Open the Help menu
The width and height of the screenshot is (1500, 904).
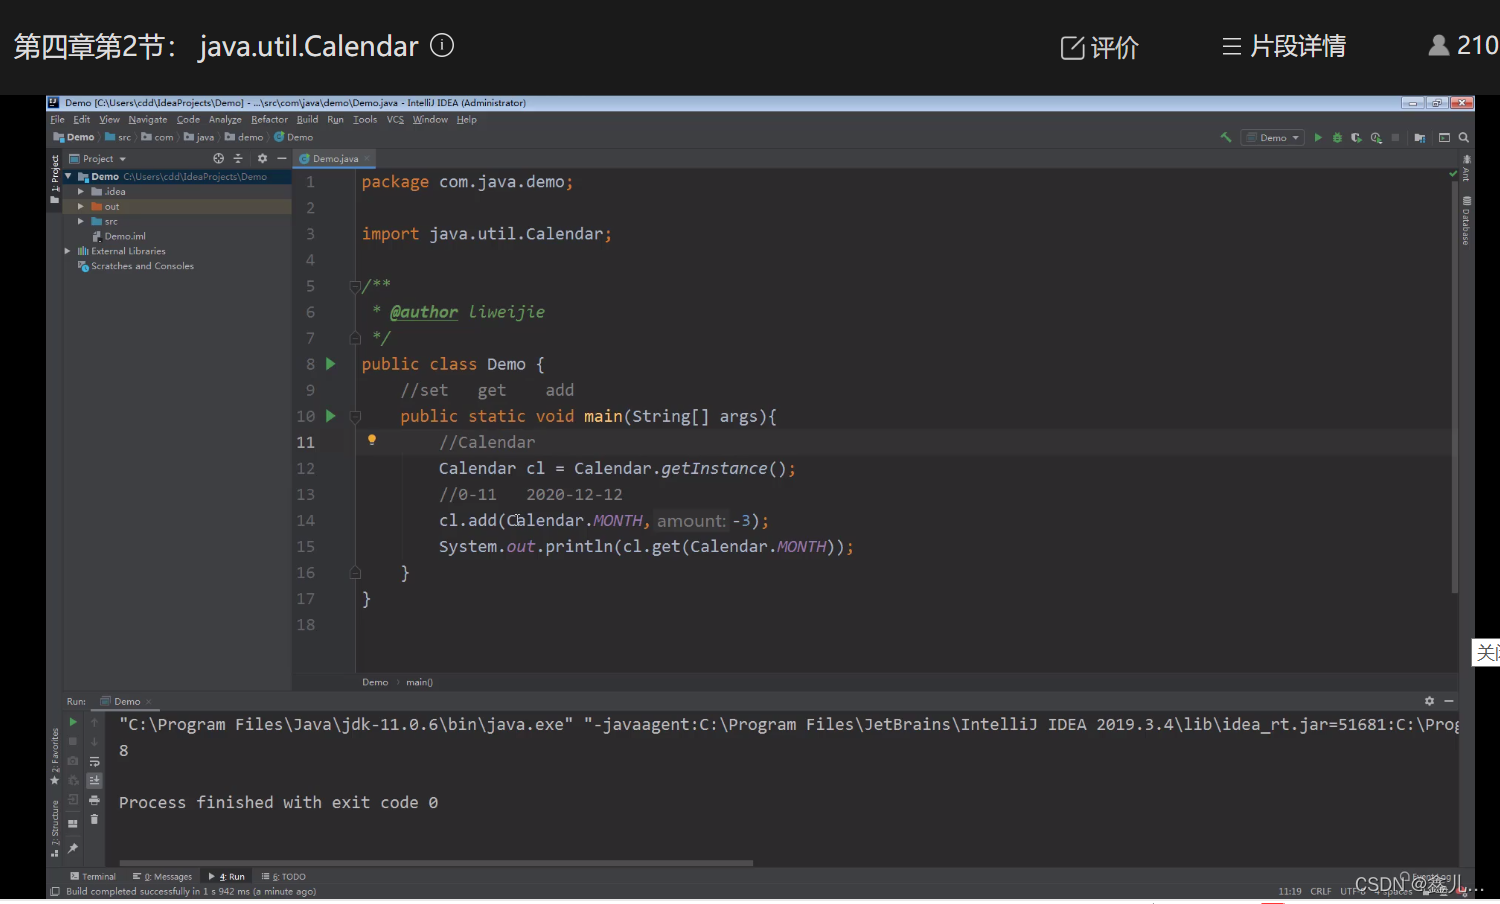pos(467,120)
